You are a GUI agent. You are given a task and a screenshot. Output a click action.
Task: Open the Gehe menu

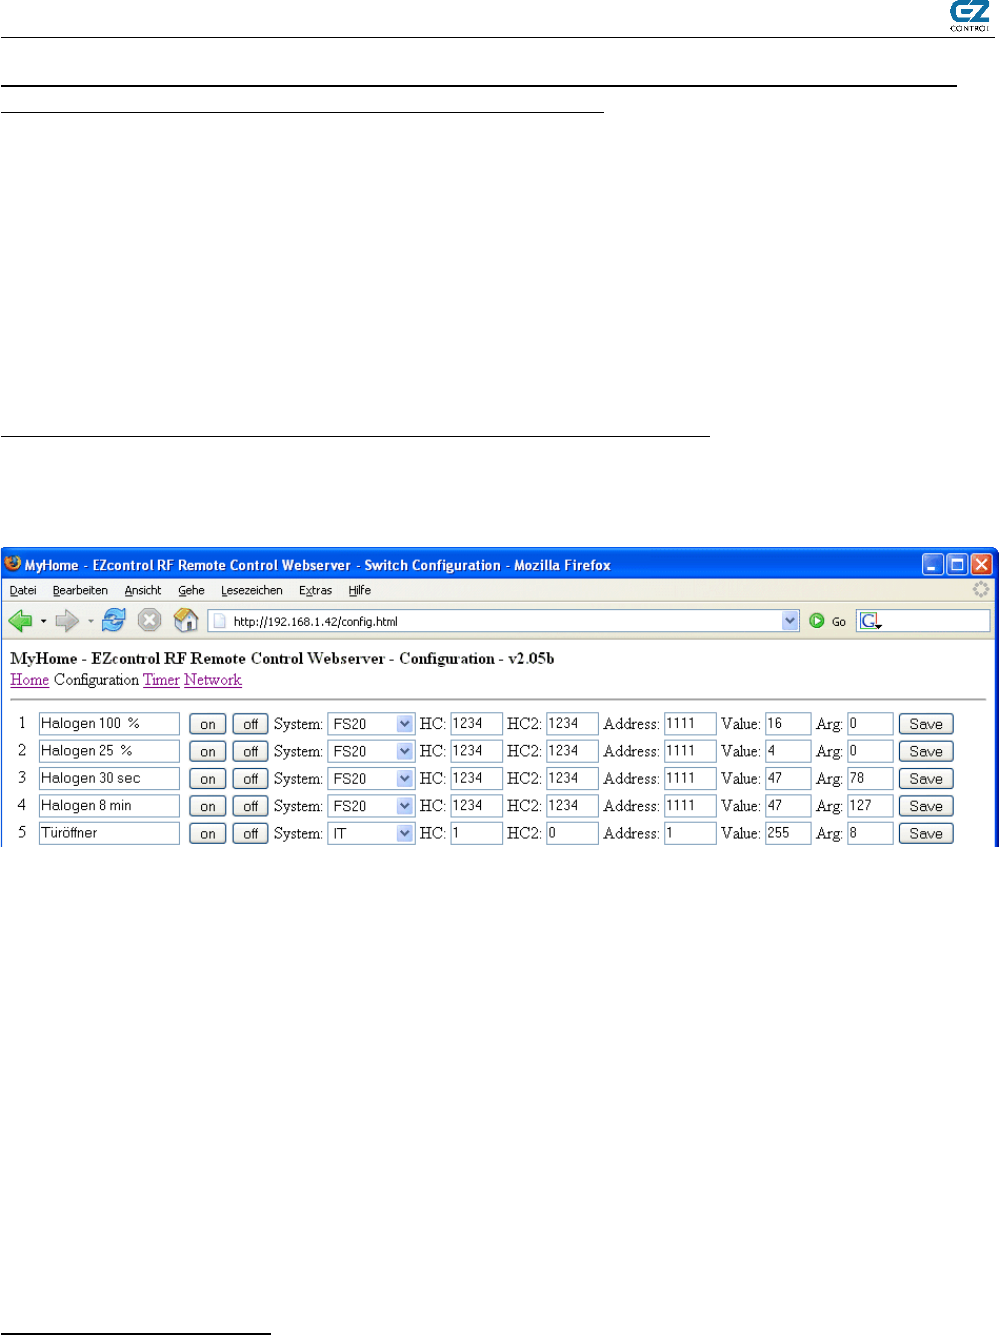pos(191,591)
